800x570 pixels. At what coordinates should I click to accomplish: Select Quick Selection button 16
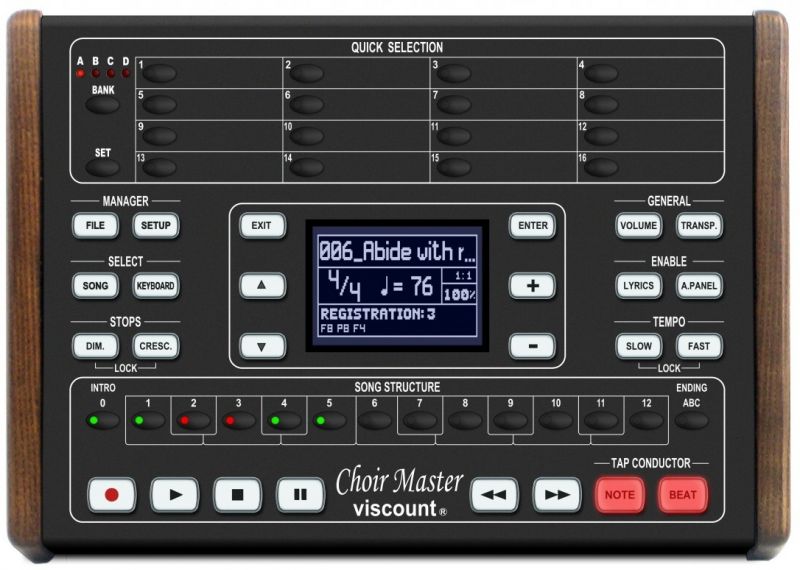pyautogui.click(x=601, y=167)
